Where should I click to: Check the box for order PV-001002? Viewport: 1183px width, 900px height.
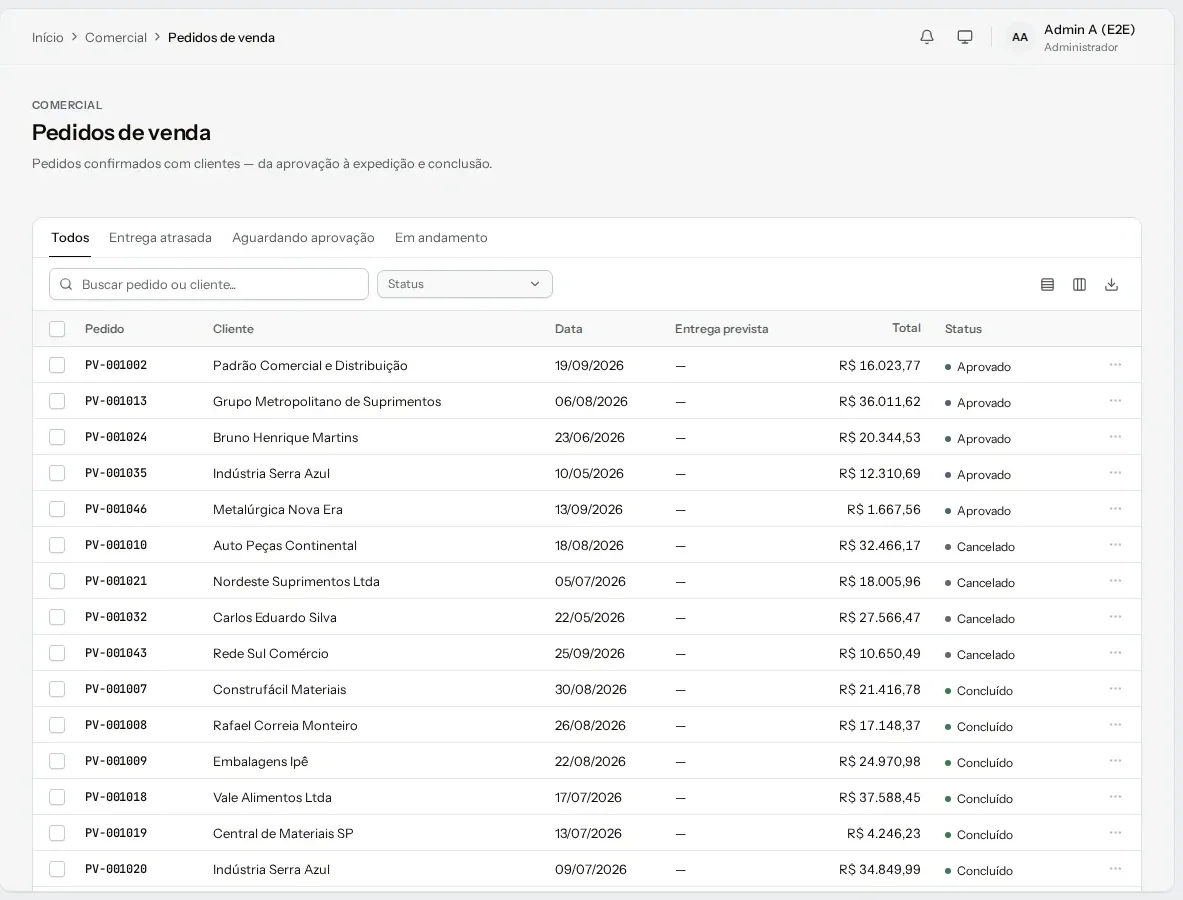[x=57, y=365]
